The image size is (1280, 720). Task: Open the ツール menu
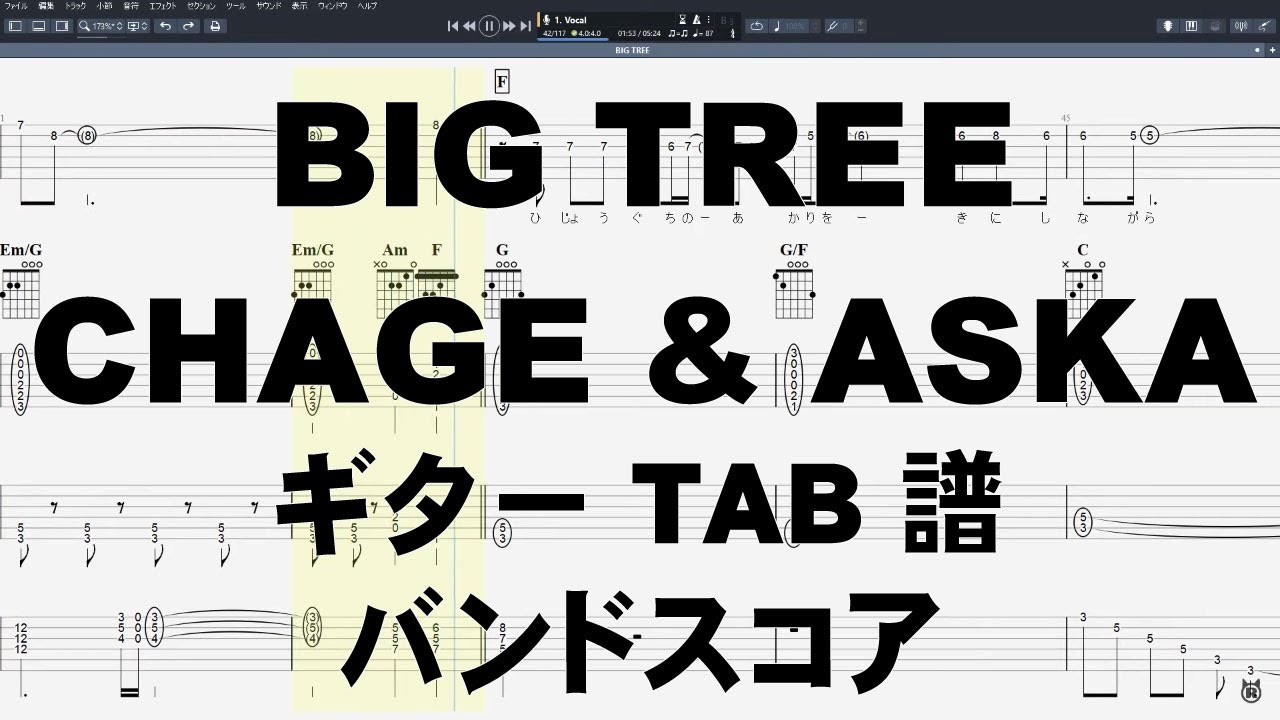236,6
